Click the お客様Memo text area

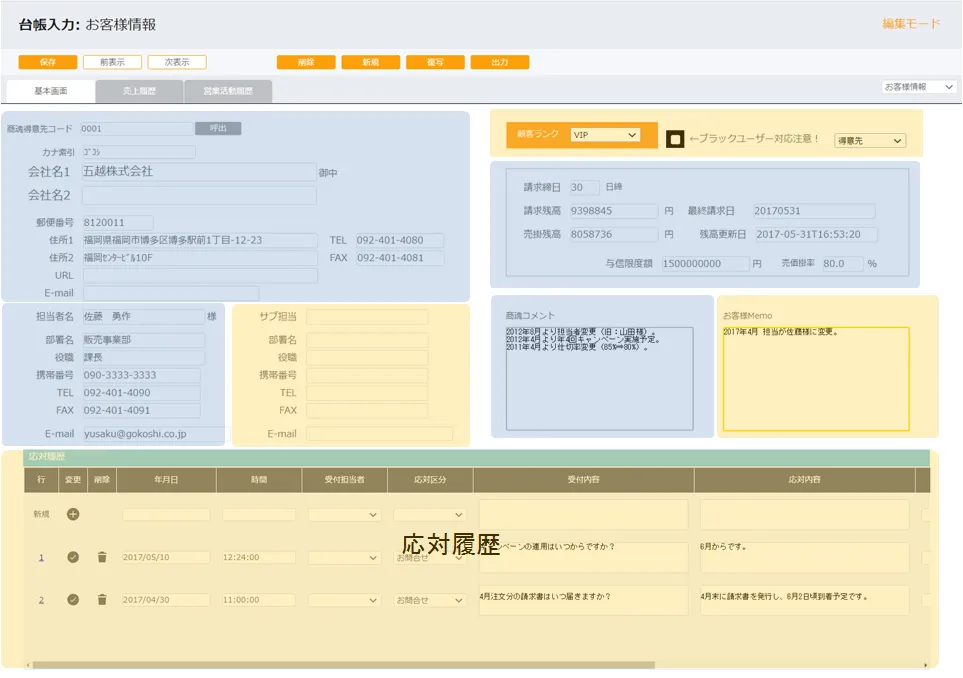point(816,378)
